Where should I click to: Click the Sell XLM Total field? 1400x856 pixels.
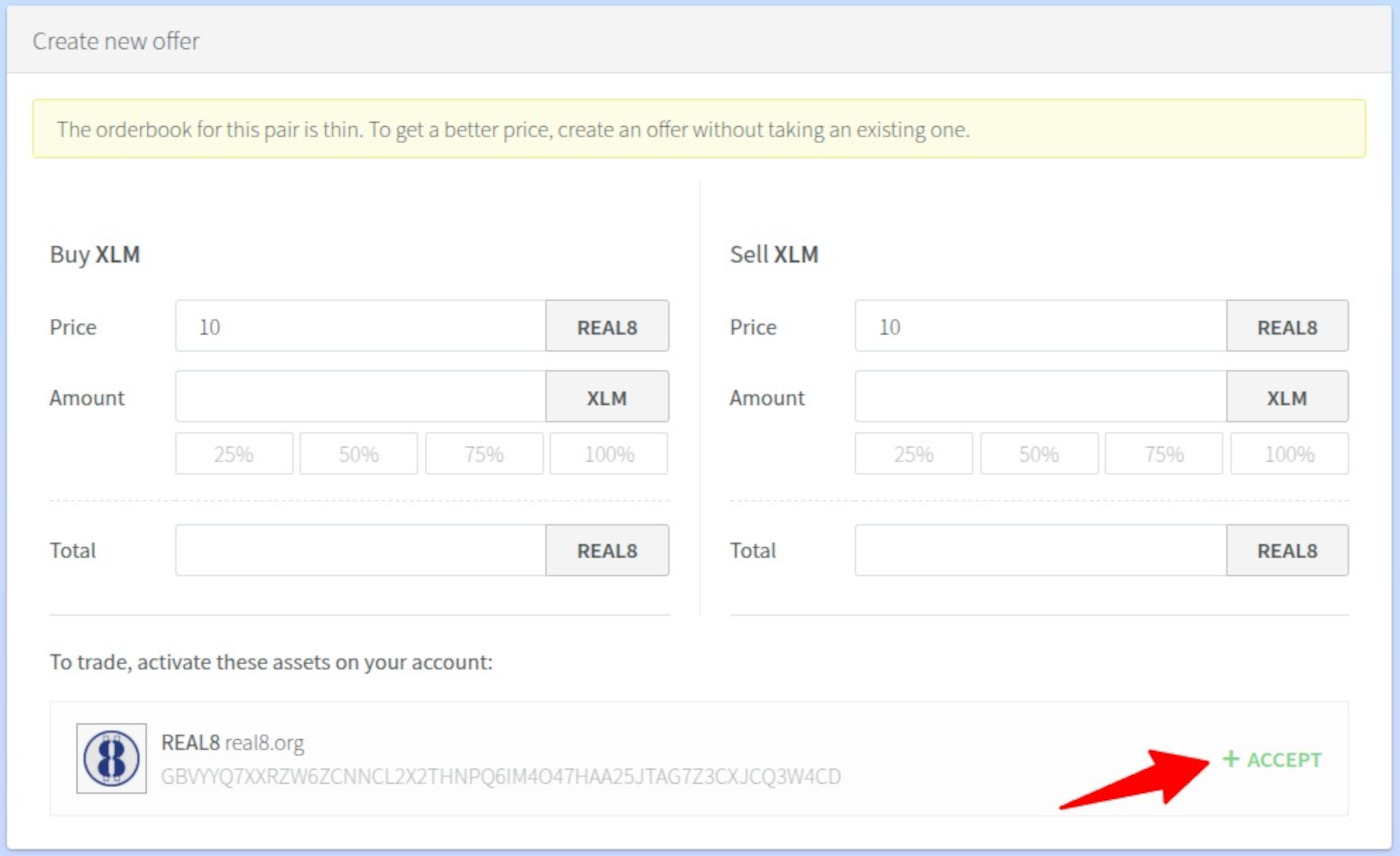coord(1040,550)
